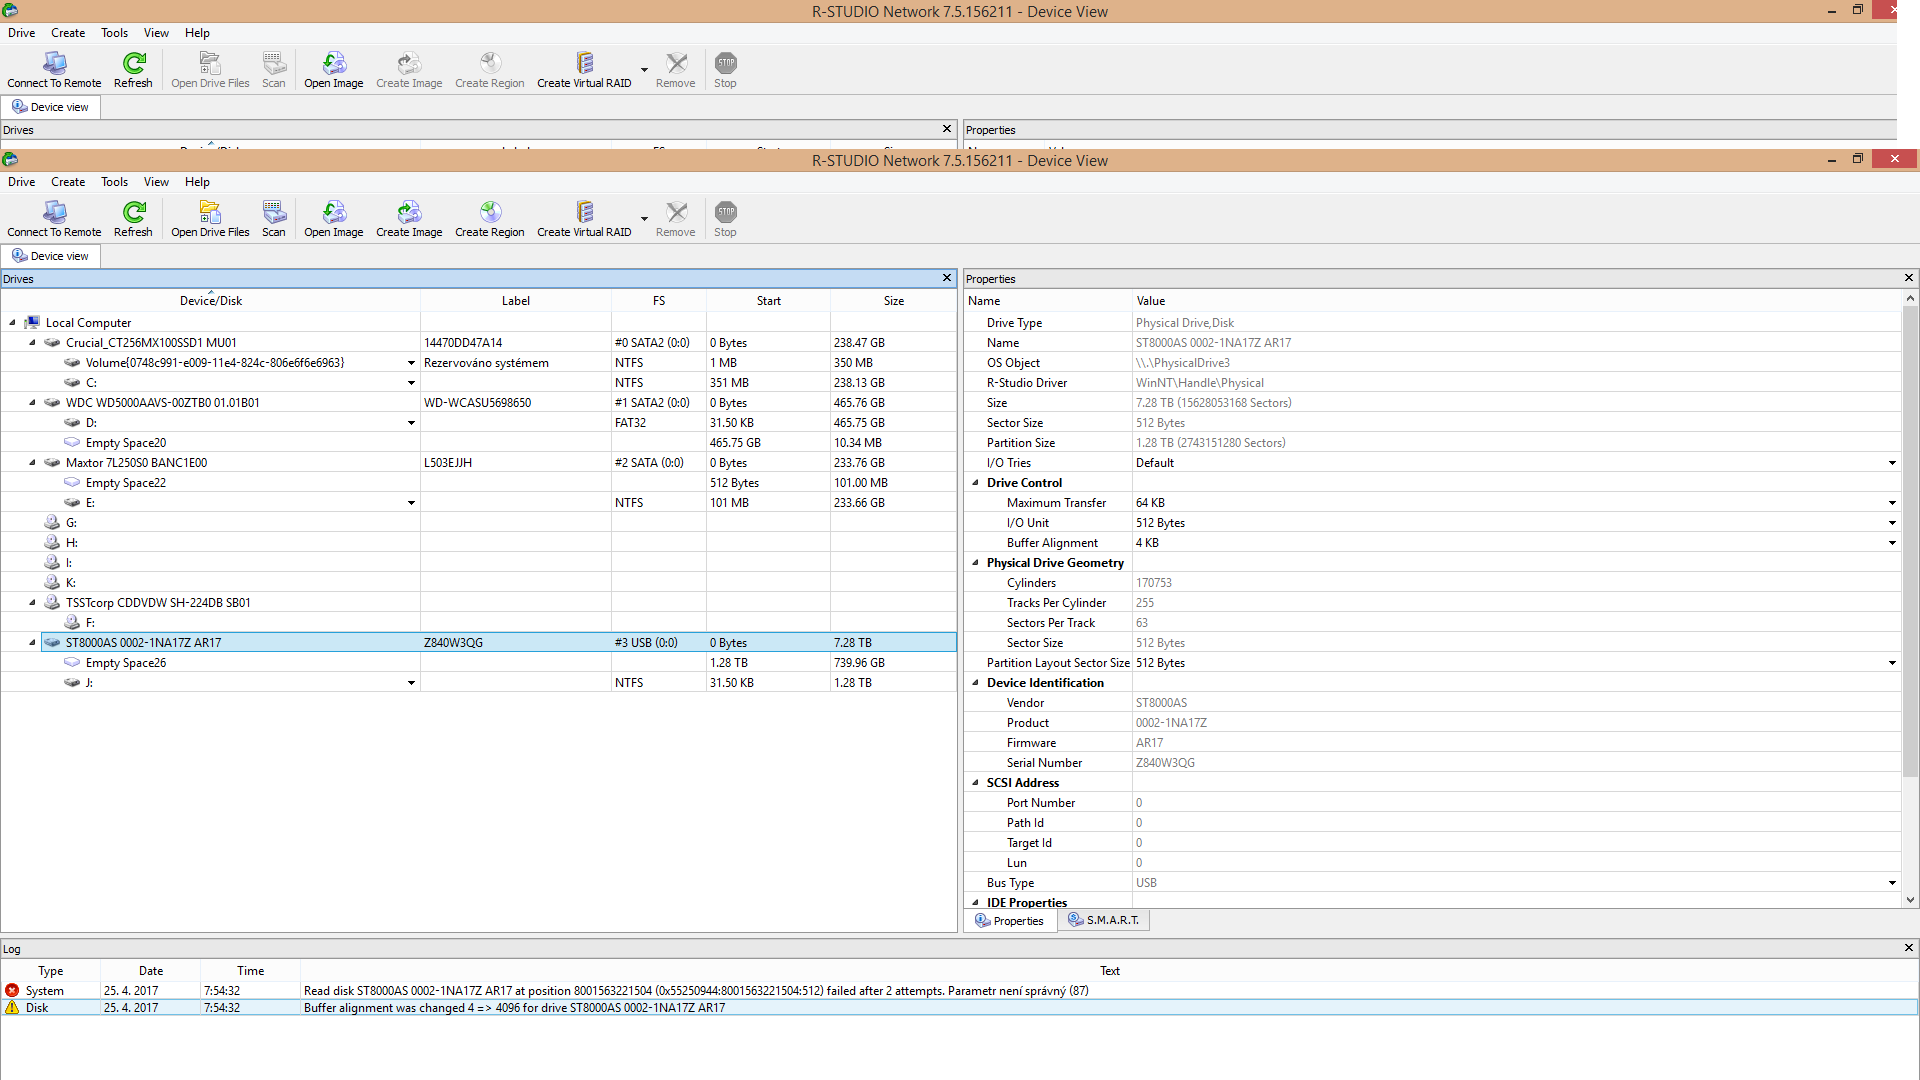Screen dimensions: 1920x1080
Task: Sort the drive list by the Size column header
Action: [x=893, y=301]
